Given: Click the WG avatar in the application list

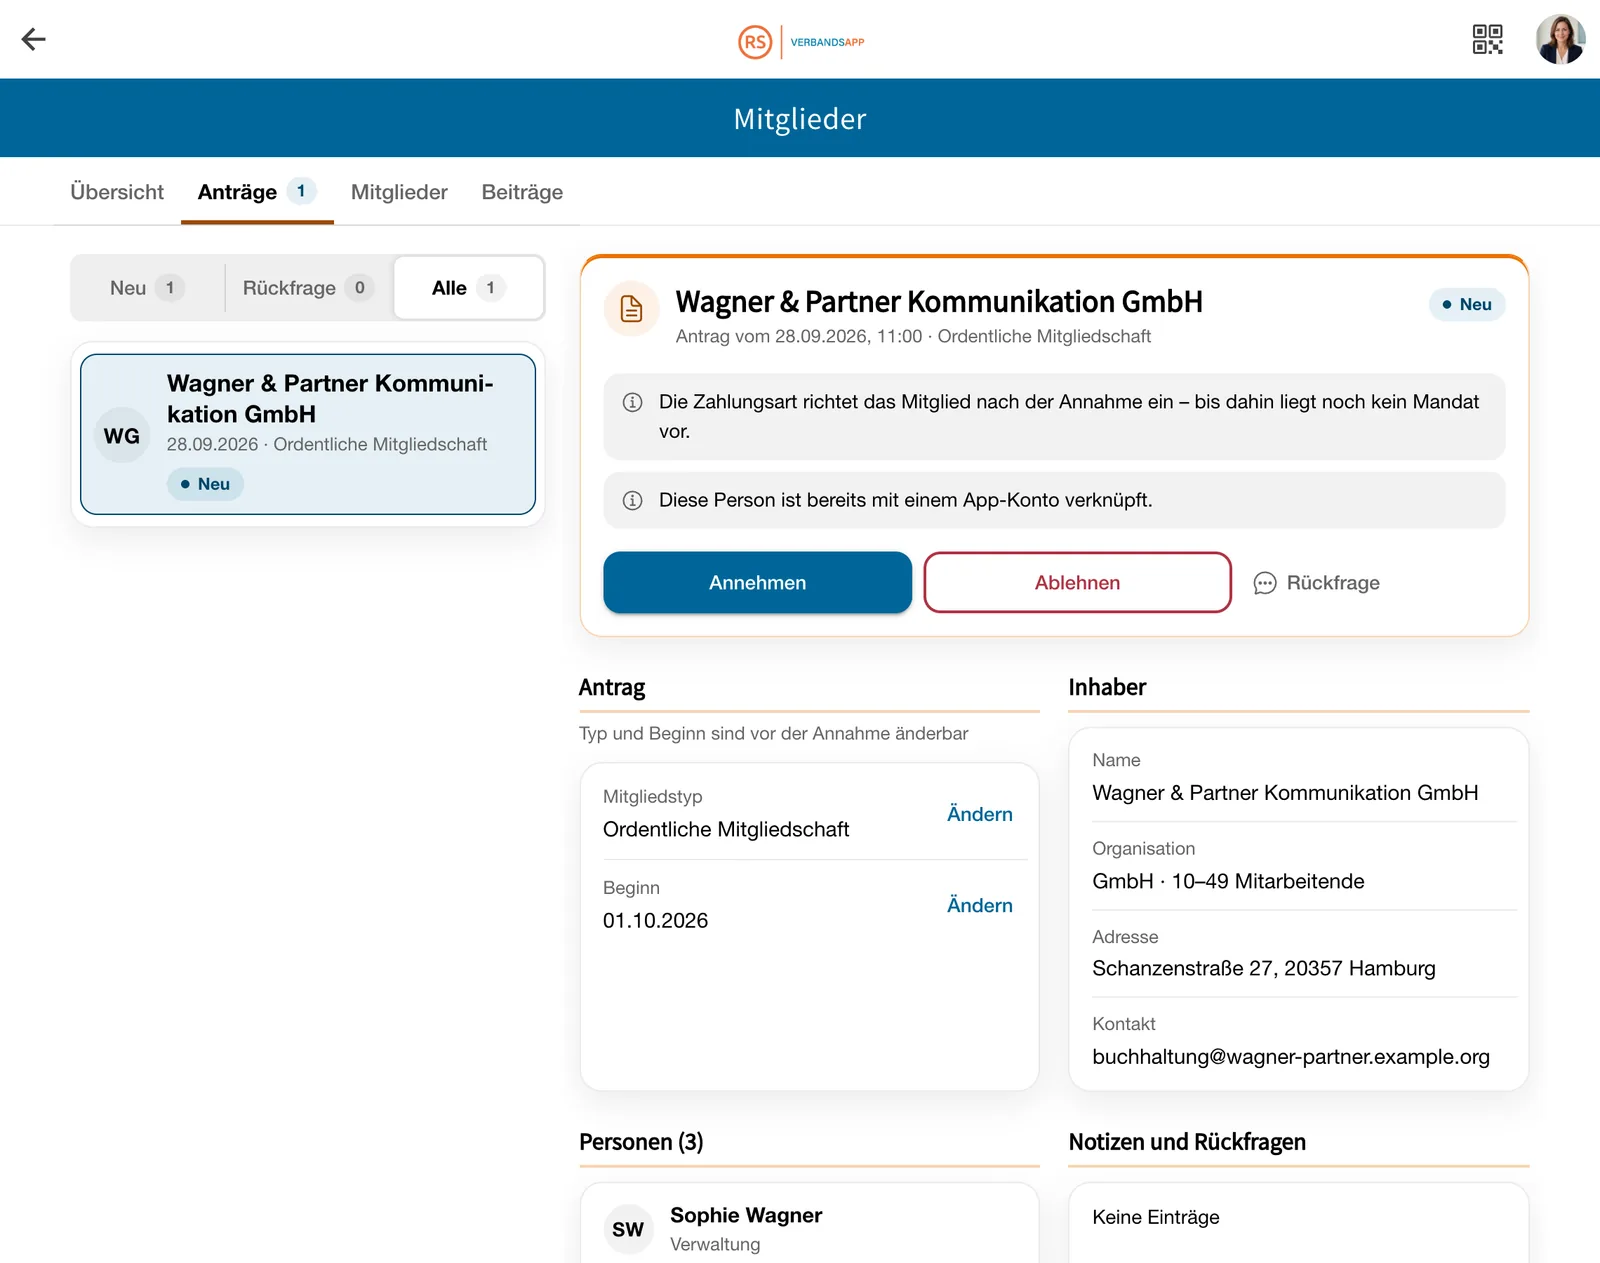Looking at the screenshot, I should tap(122, 436).
